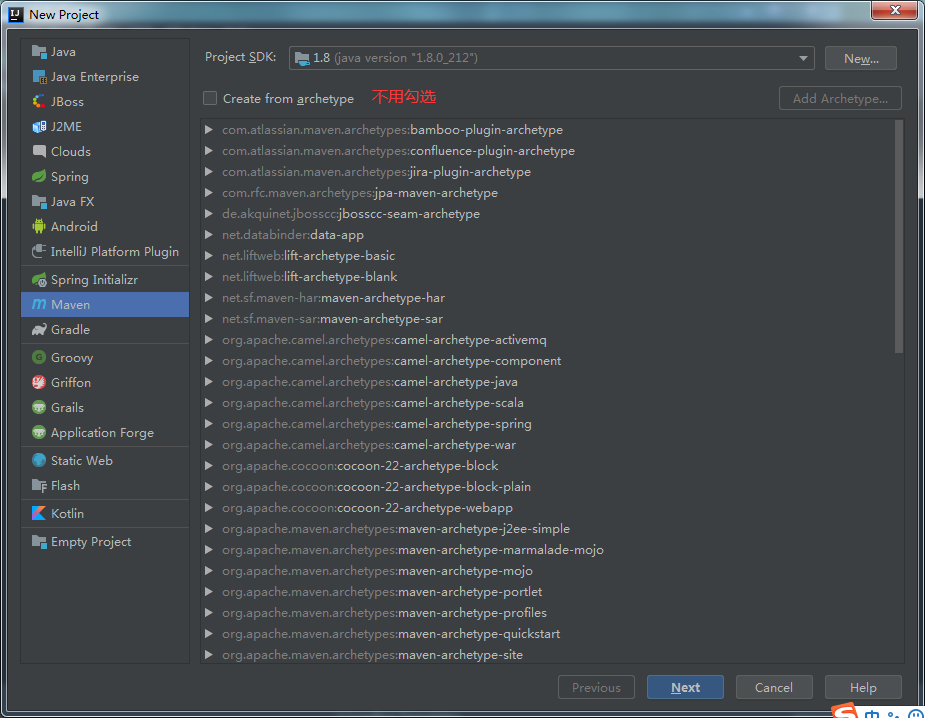
Task: Select maven-archetype-profiles row
Action: (x=548, y=612)
